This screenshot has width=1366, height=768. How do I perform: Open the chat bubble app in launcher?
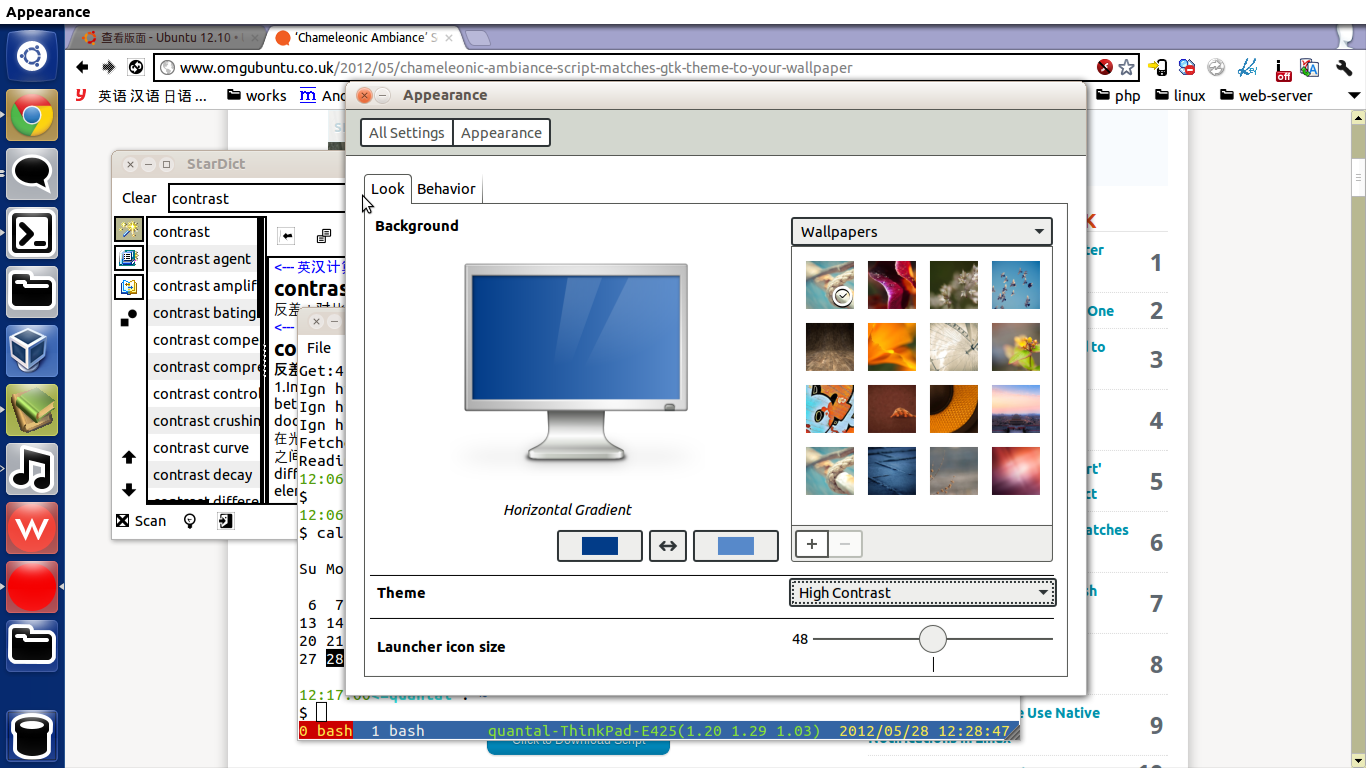(x=32, y=175)
